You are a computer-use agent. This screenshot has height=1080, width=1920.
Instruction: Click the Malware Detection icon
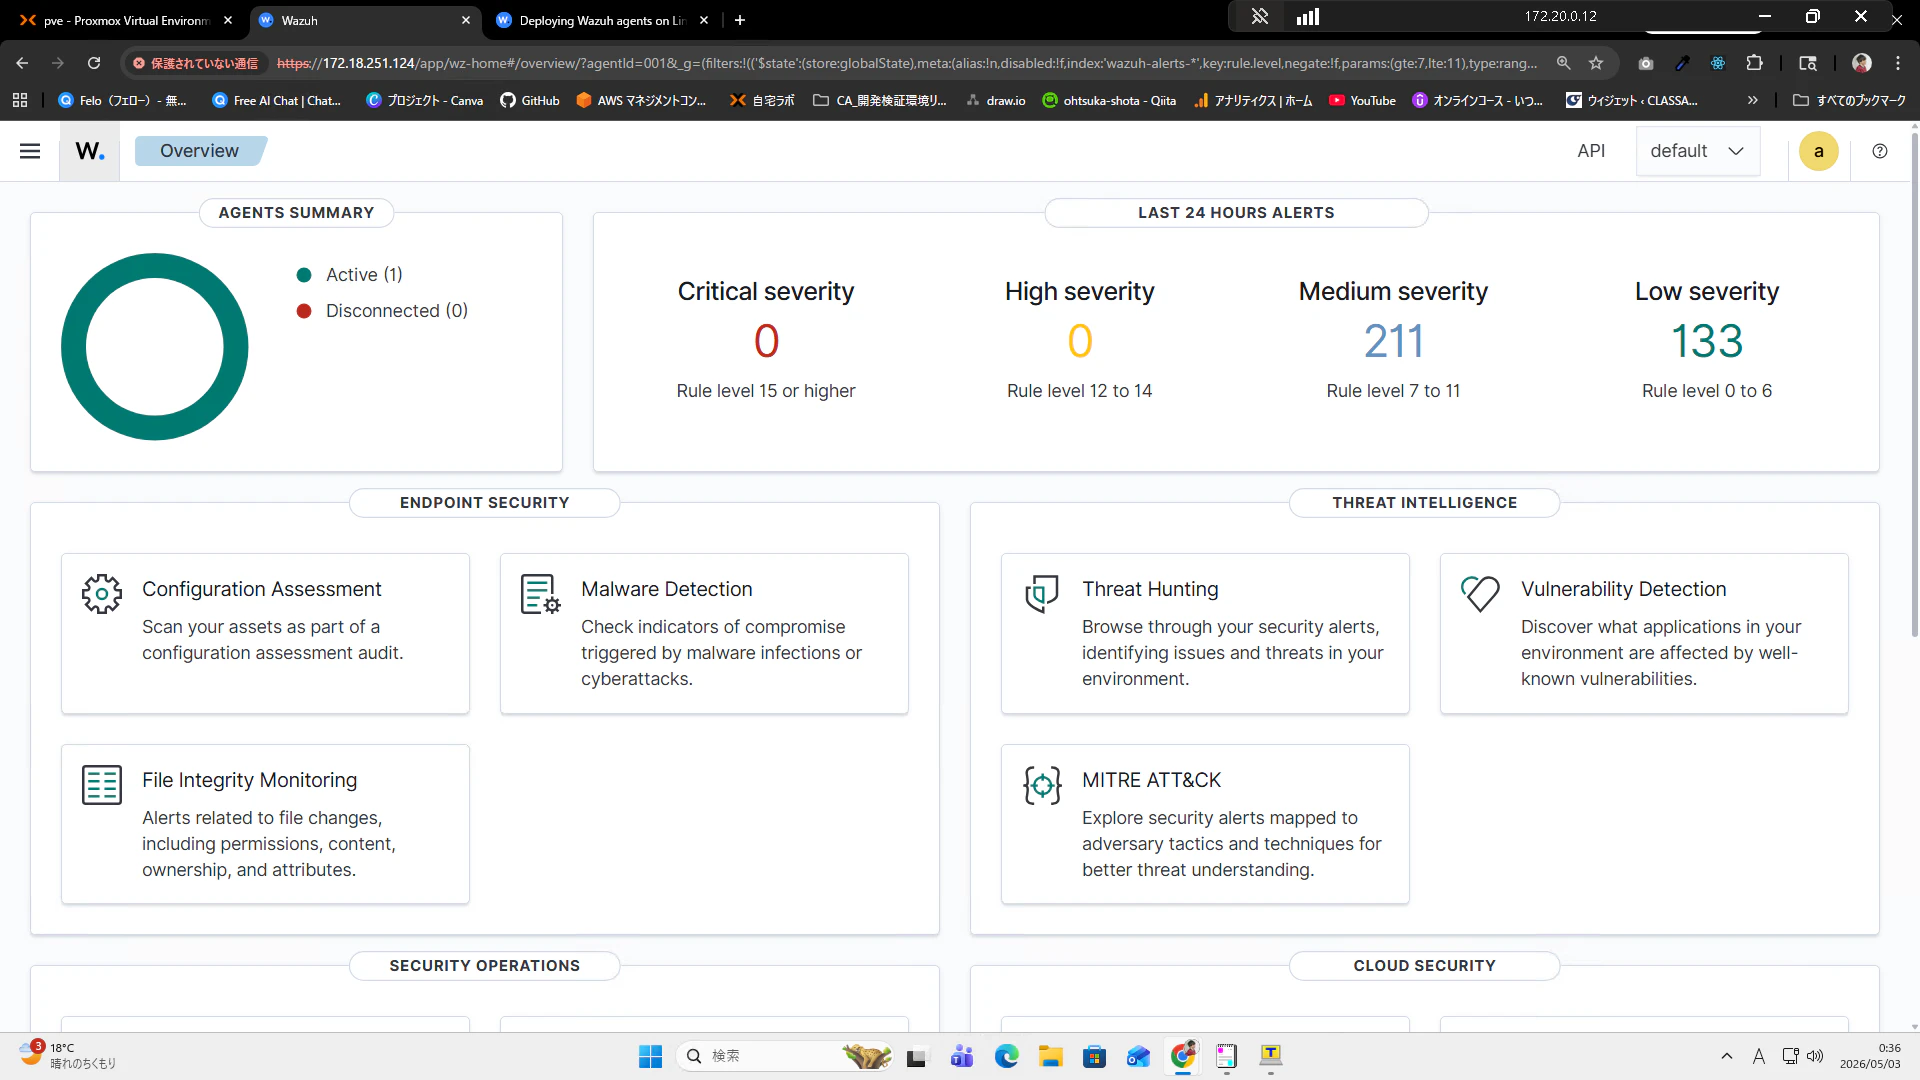pos(541,594)
